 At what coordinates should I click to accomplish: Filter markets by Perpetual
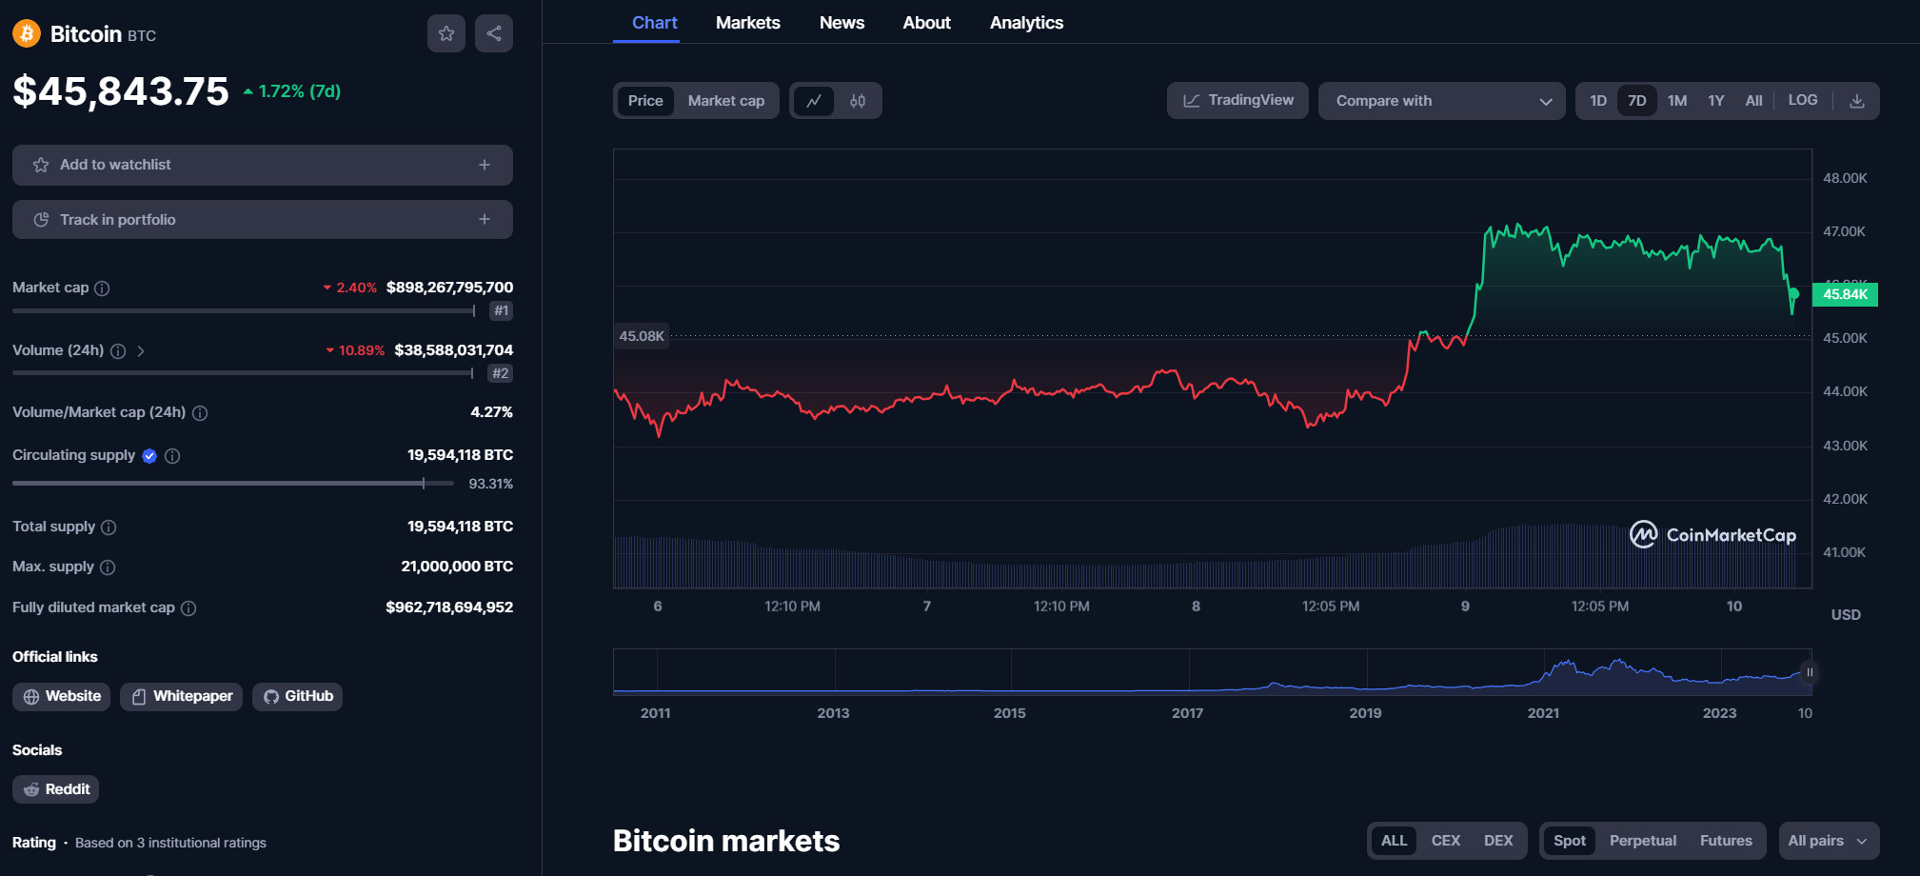click(x=1643, y=841)
